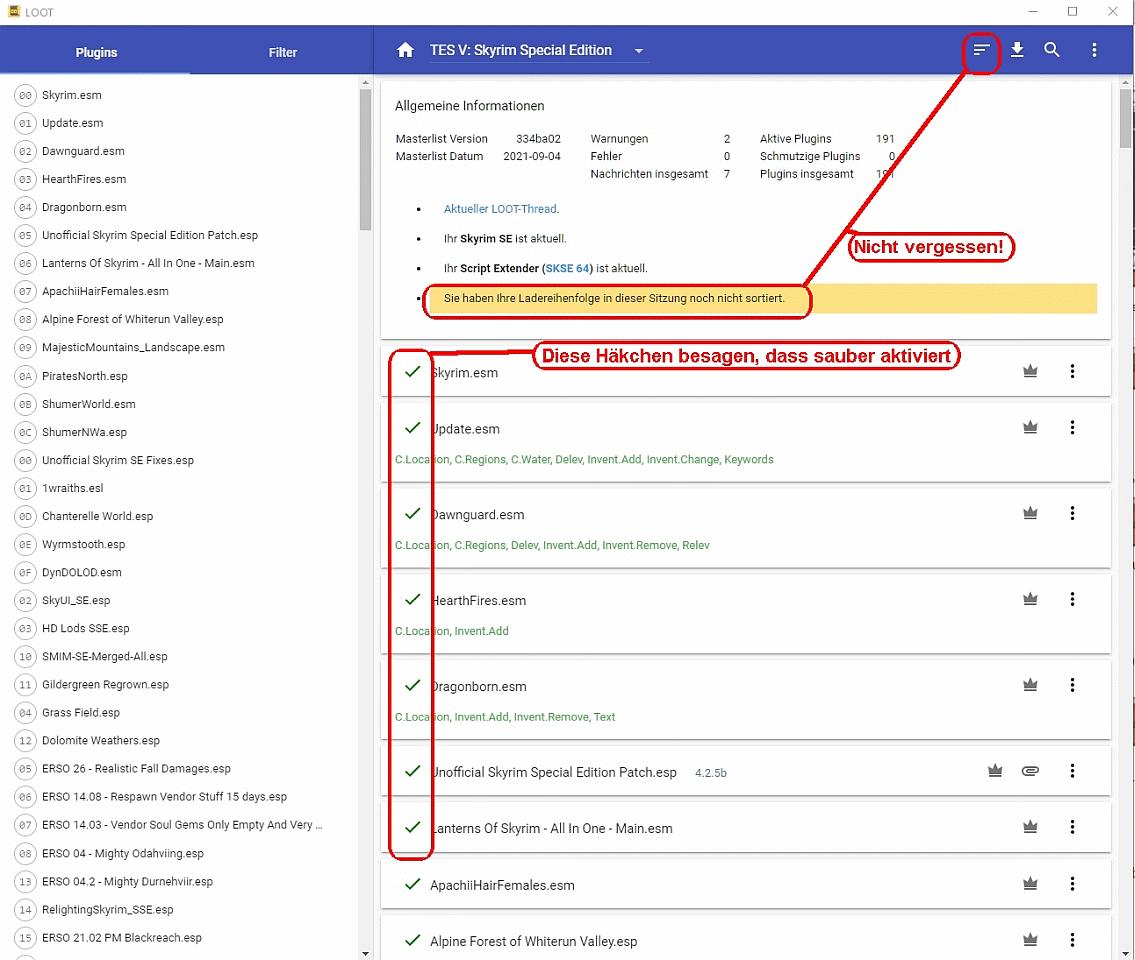Click the plugin cards vertical scrollbar thumb

pyautogui.click(x=1125, y=118)
